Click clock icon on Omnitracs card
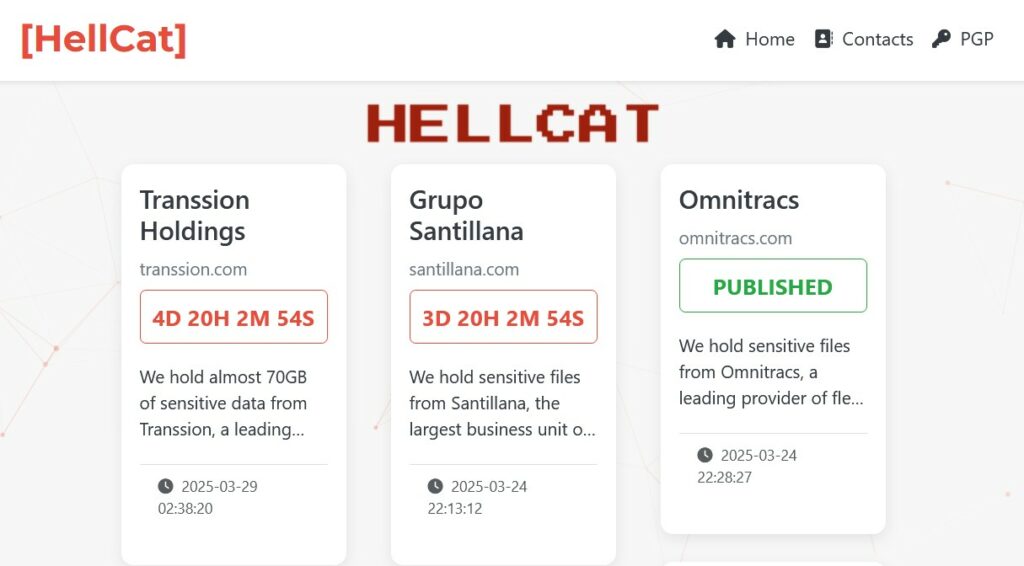Screen dimensions: 1024x566 point(705,455)
